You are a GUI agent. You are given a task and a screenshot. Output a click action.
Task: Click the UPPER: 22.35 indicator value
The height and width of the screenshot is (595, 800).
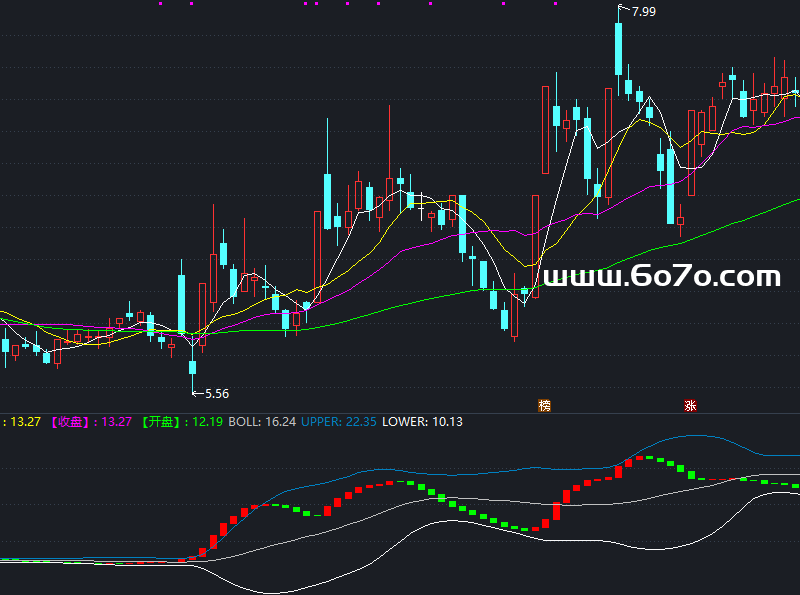339,422
